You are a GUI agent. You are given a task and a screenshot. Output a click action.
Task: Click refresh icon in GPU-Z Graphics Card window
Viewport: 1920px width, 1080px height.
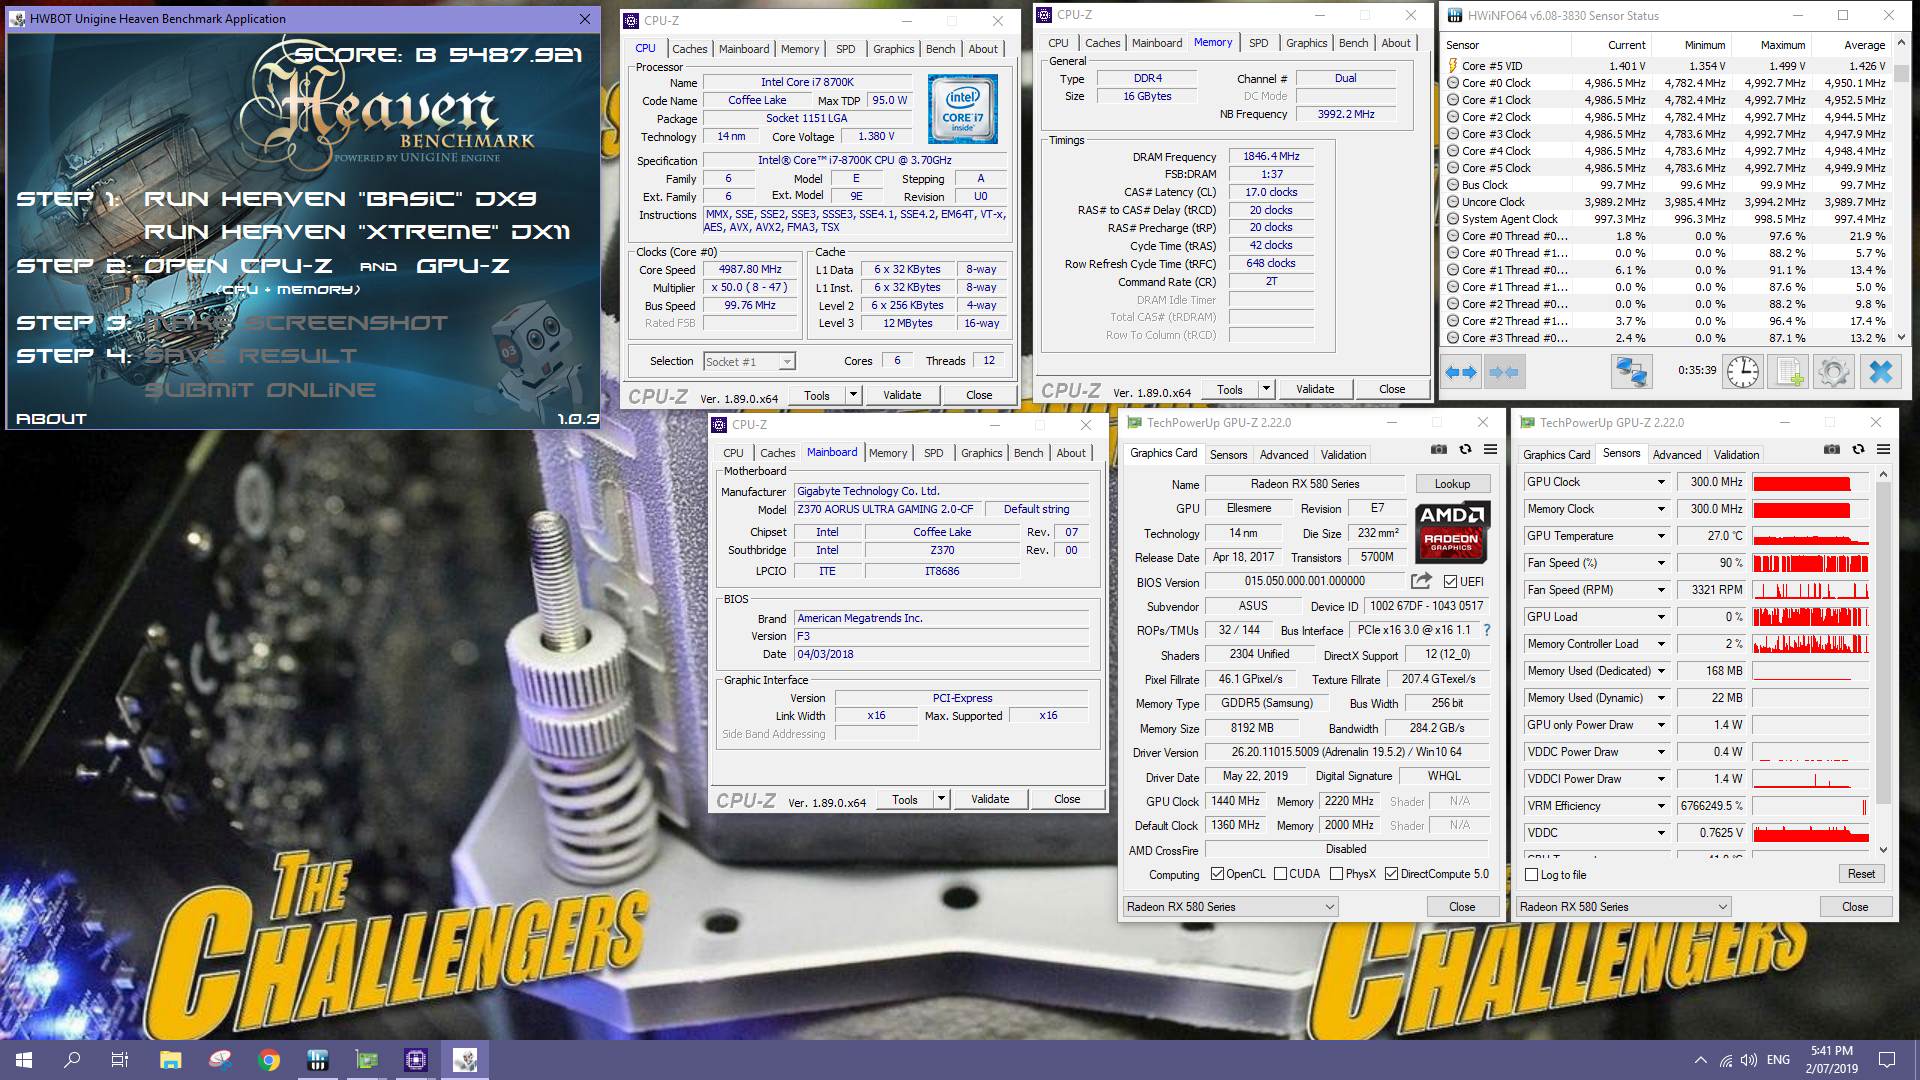[x=1465, y=450]
